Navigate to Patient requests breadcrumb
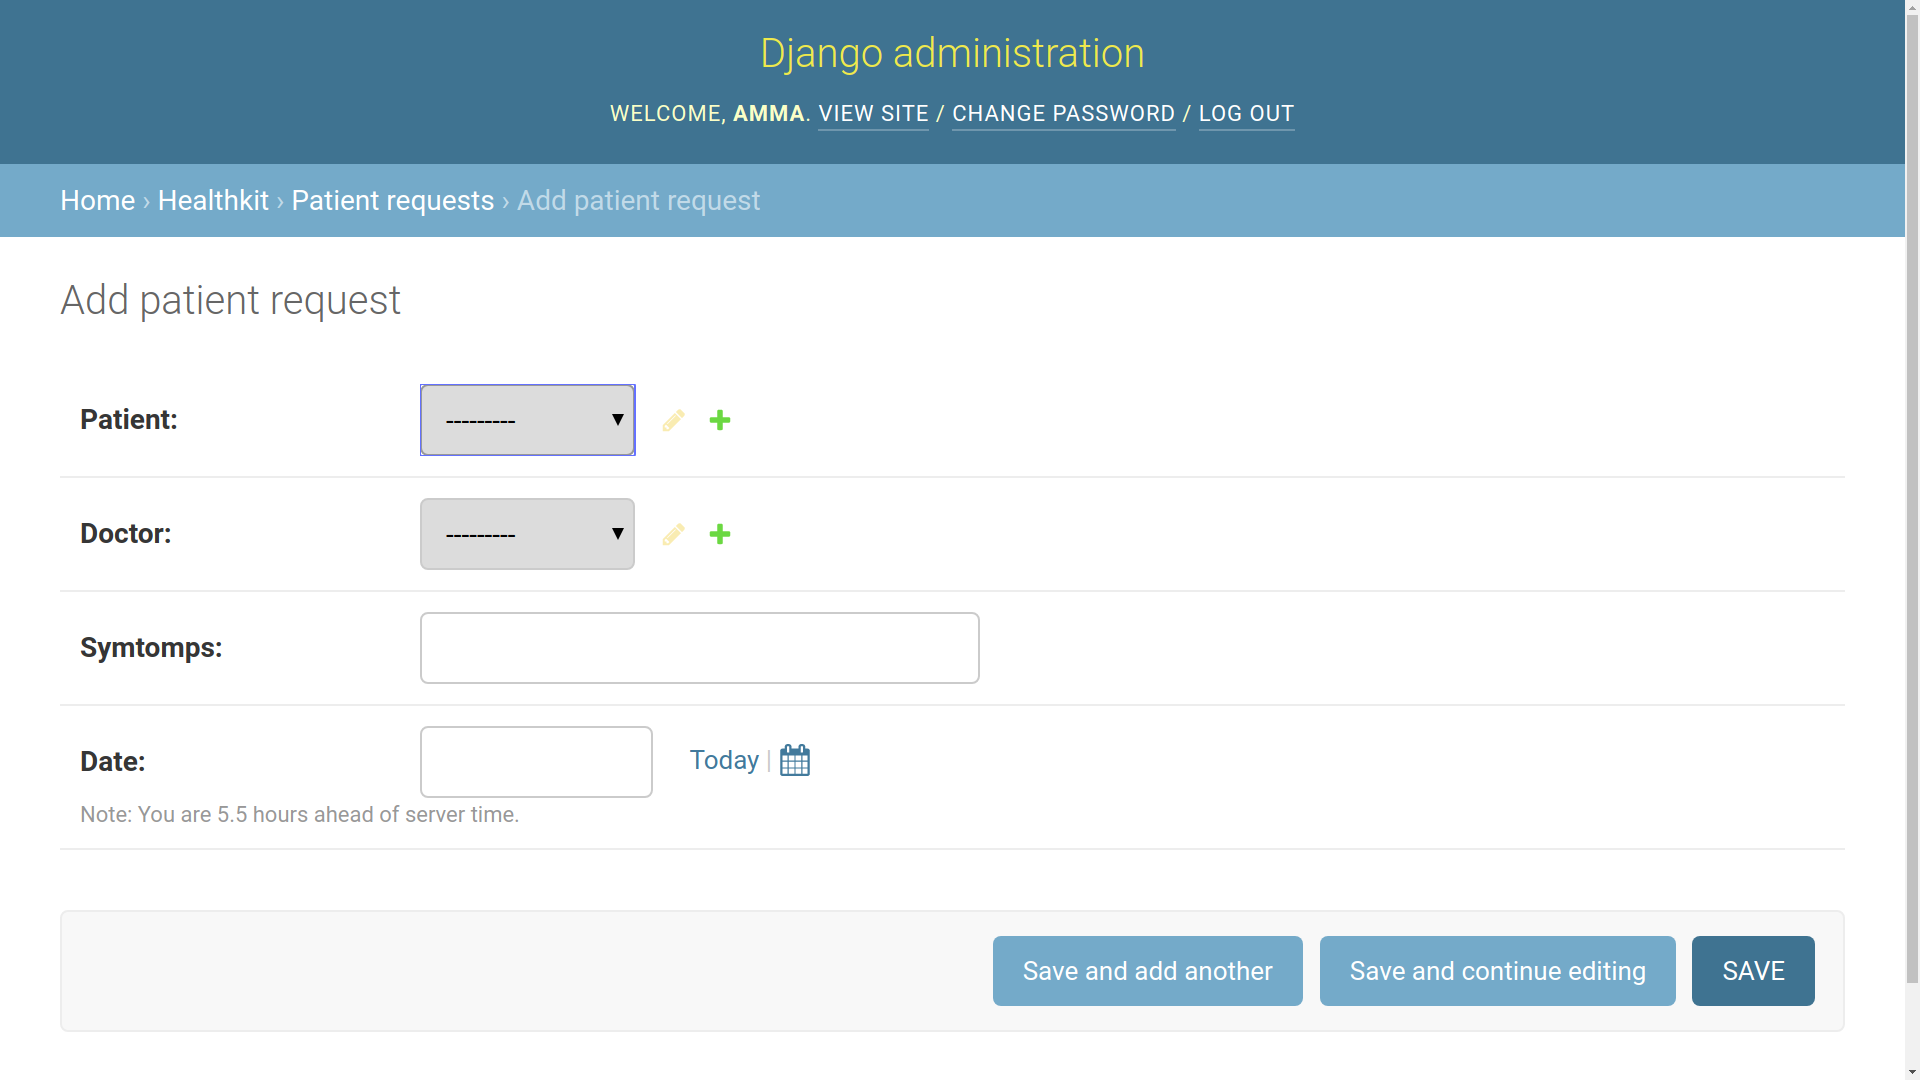 point(392,200)
